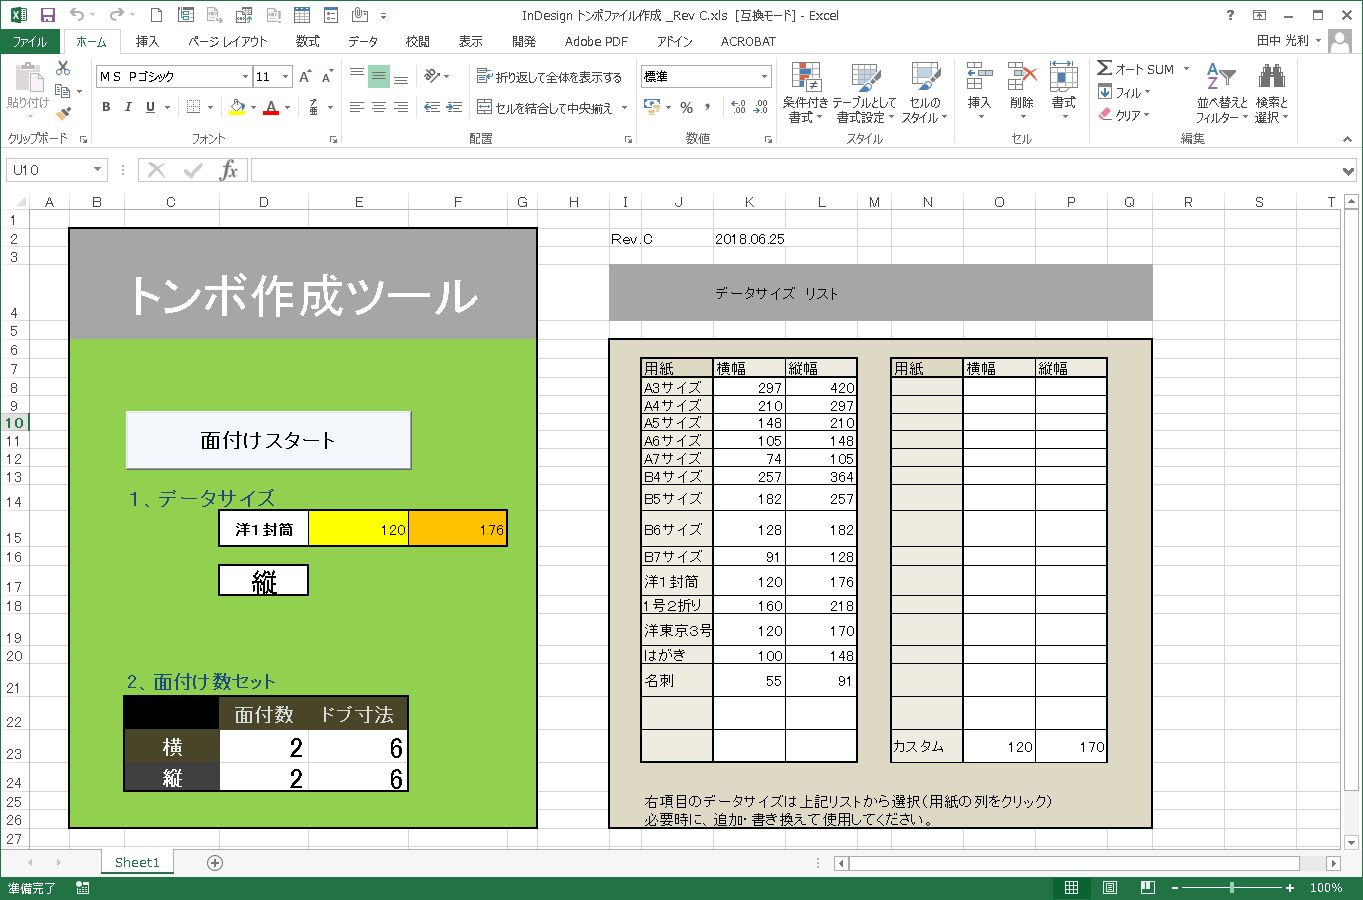Toggle italic formatting
This screenshot has width=1363, height=900.
tap(128, 107)
